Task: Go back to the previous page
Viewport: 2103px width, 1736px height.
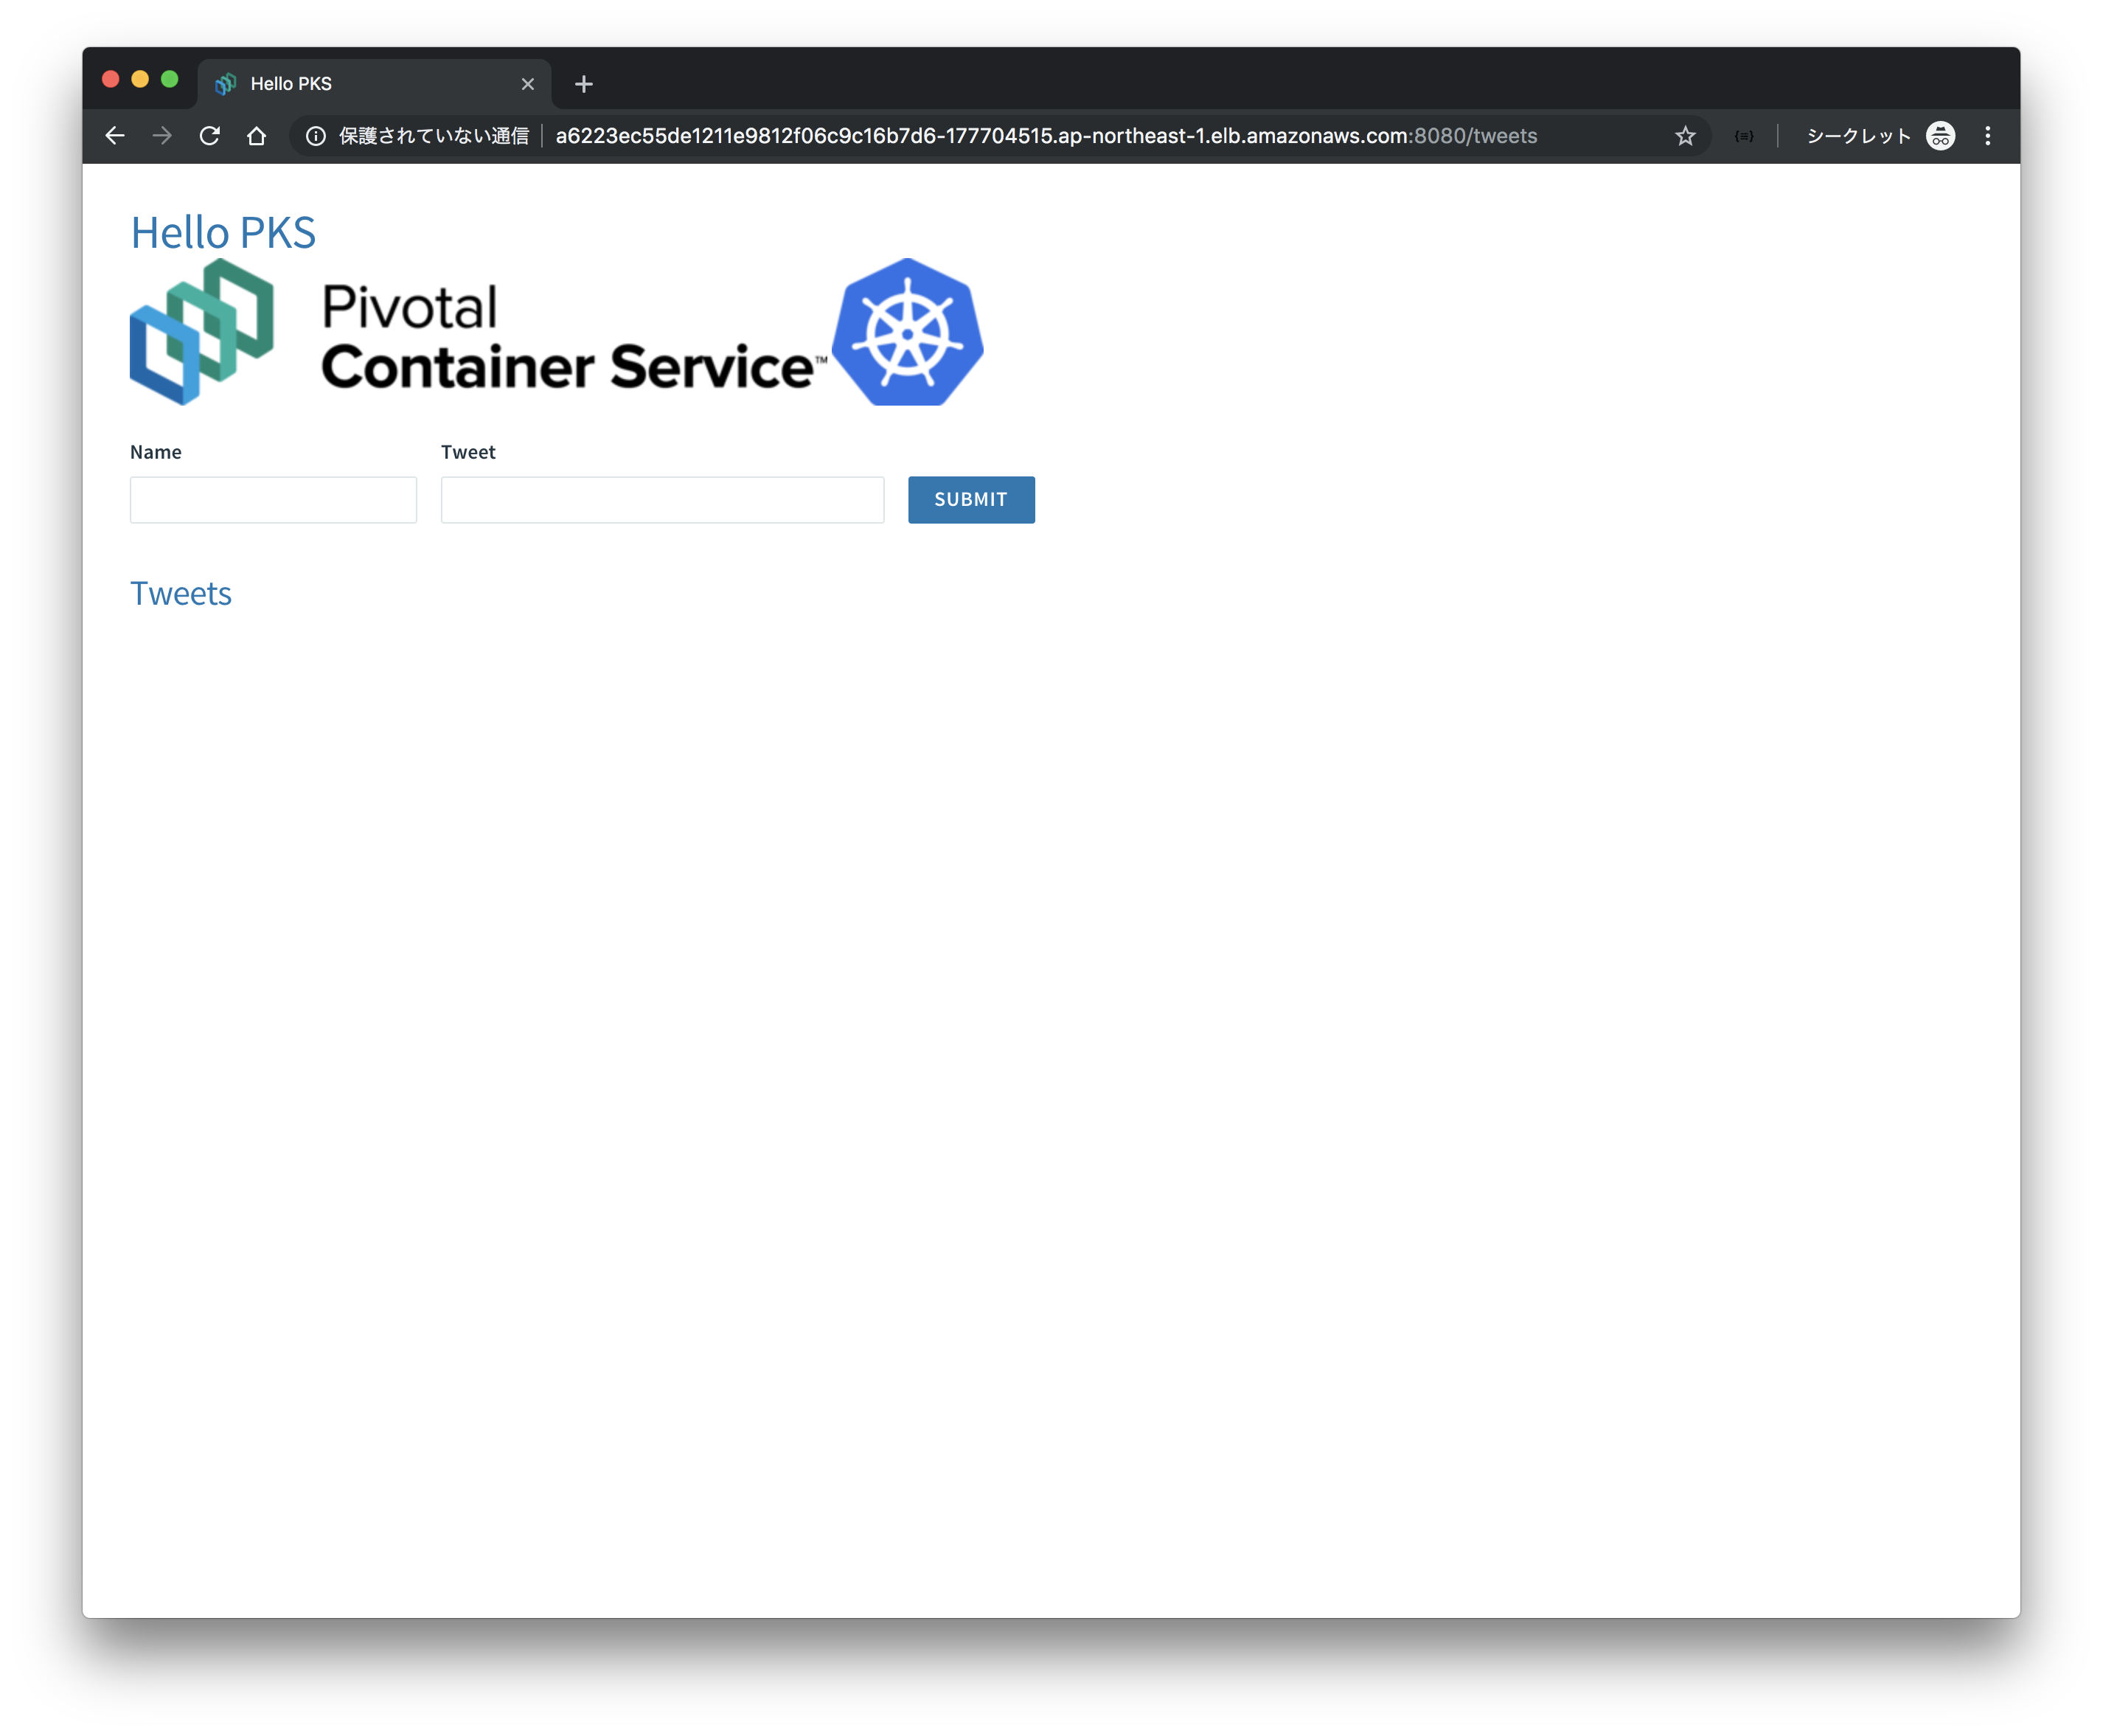Action: pyautogui.click(x=115, y=136)
